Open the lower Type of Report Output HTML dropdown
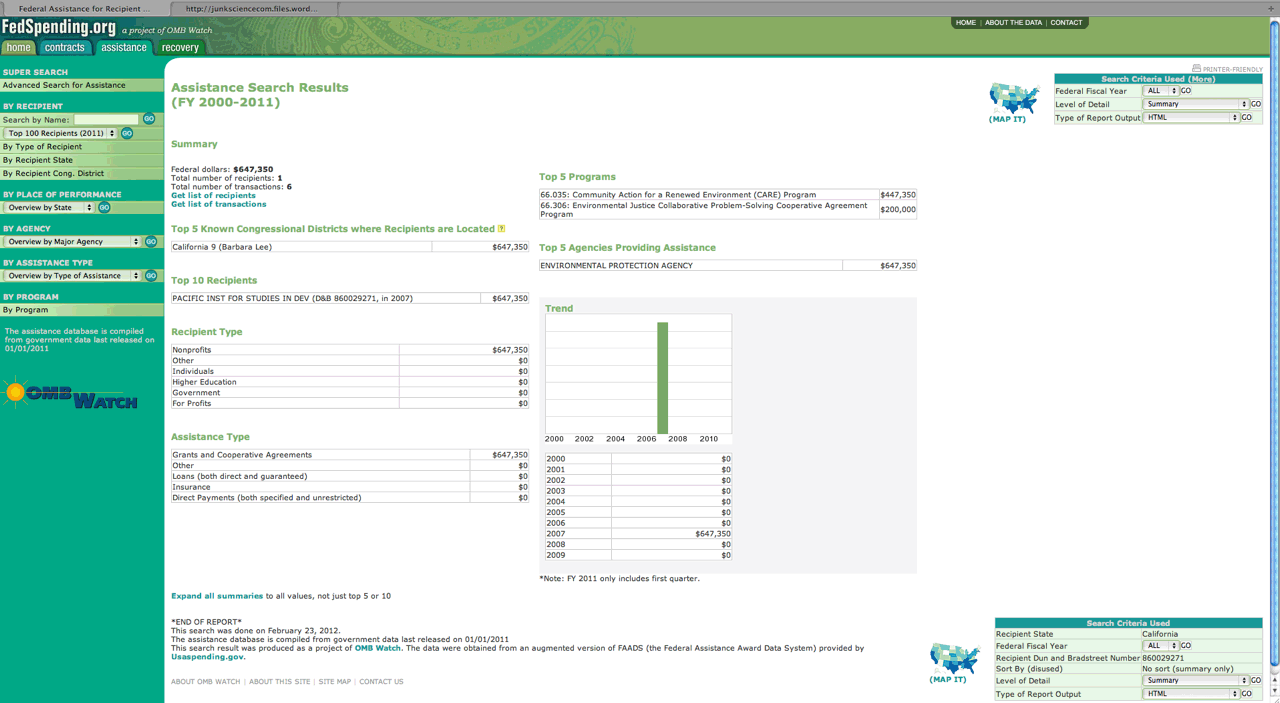This screenshot has width=1280, height=703. pyautogui.click(x=1191, y=694)
